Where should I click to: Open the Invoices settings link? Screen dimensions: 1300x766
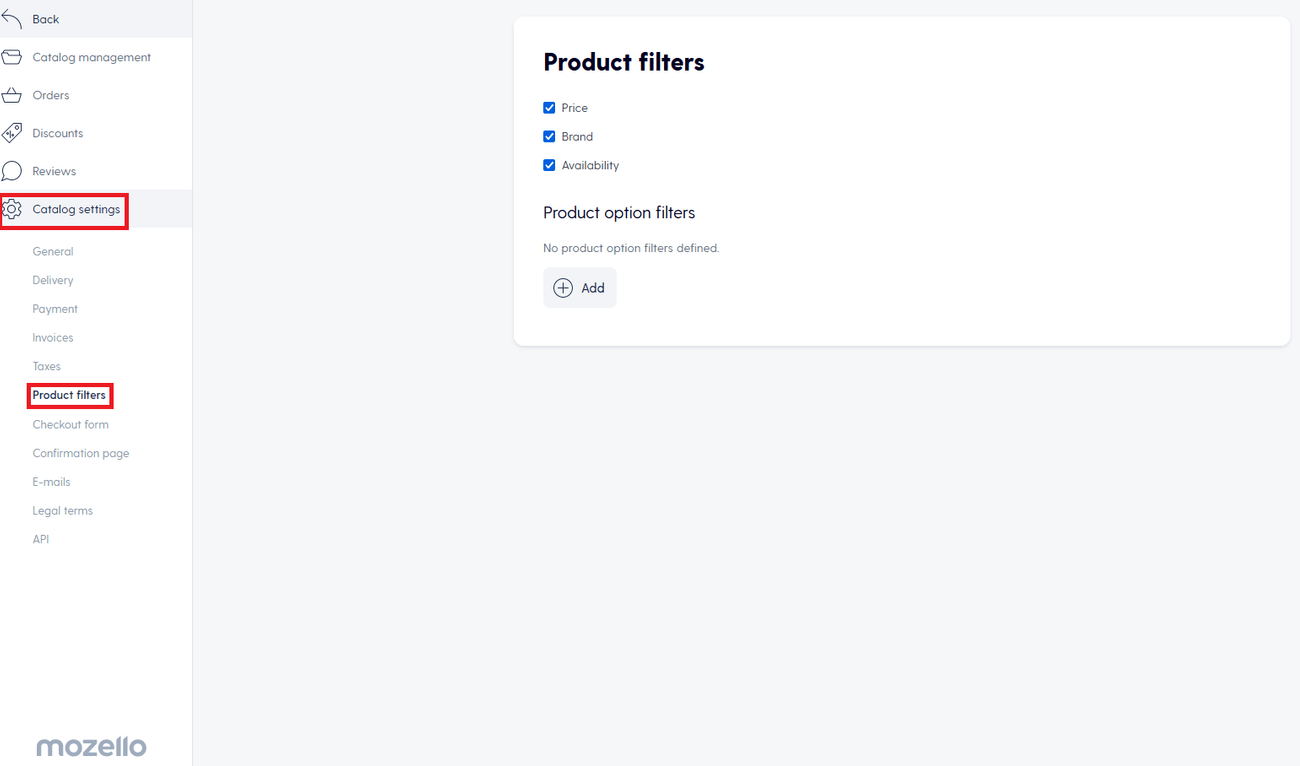[53, 338]
